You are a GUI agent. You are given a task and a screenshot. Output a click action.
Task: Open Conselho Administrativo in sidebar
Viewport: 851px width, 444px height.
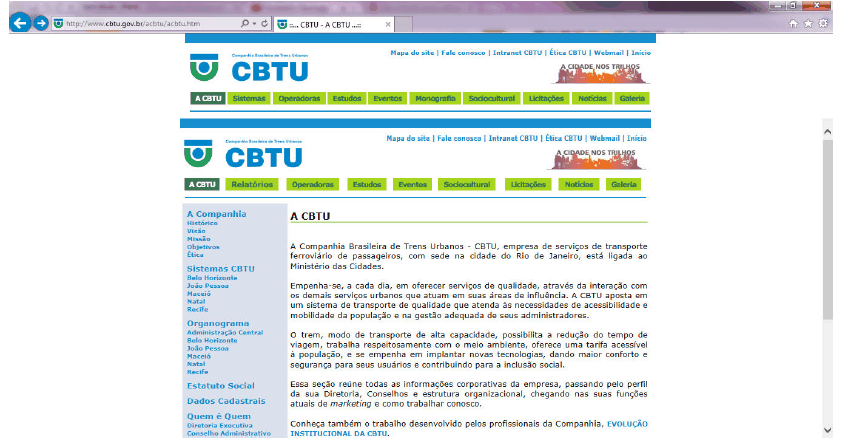pos(228,433)
